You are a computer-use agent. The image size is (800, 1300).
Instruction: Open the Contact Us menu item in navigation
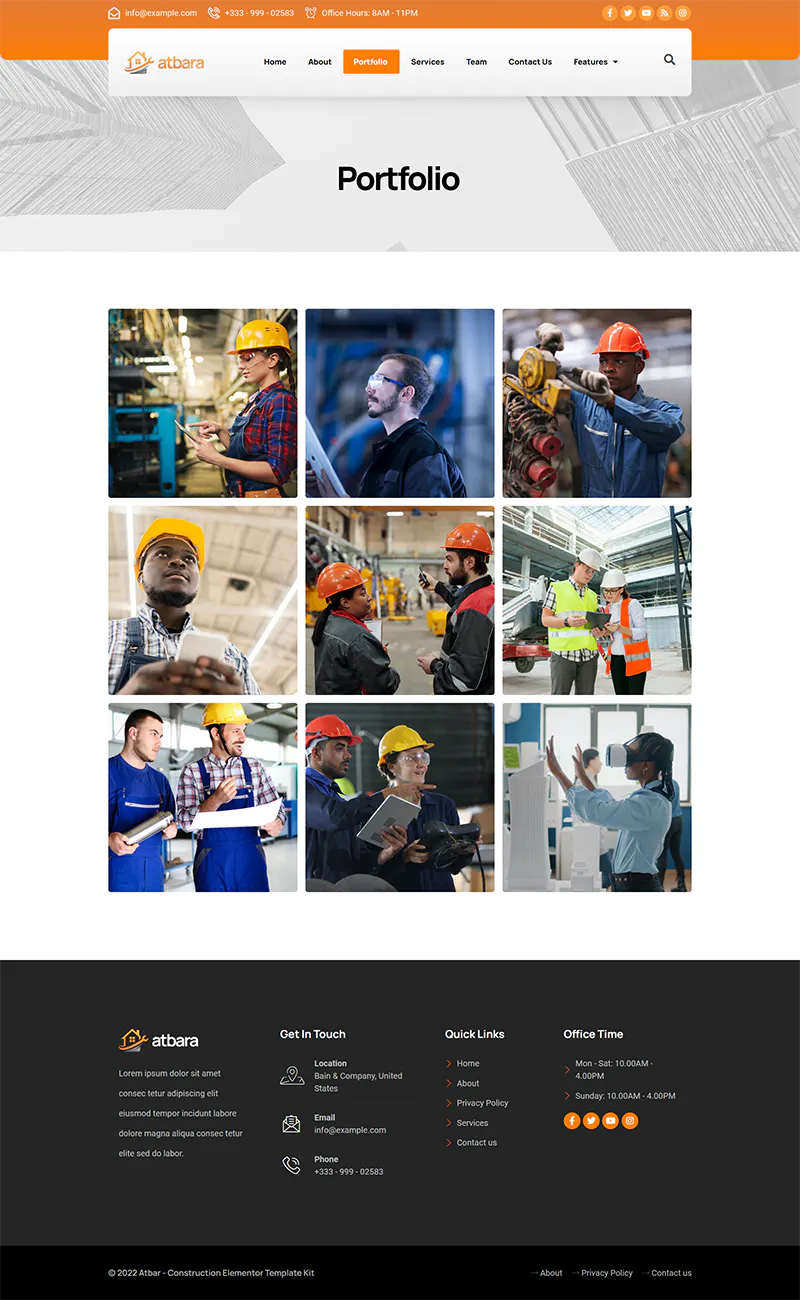coord(530,62)
